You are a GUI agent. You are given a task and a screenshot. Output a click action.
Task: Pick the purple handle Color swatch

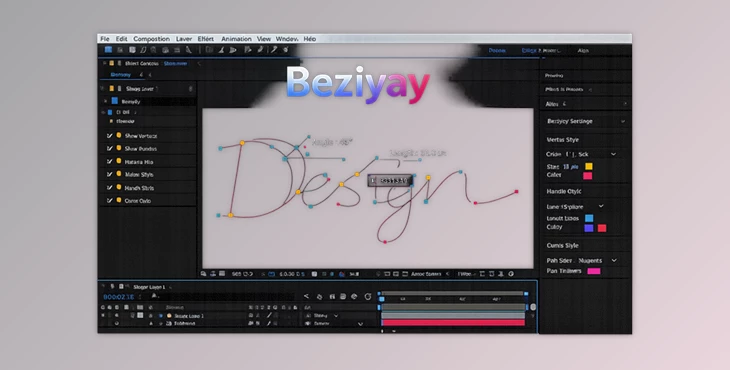click(x=588, y=228)
